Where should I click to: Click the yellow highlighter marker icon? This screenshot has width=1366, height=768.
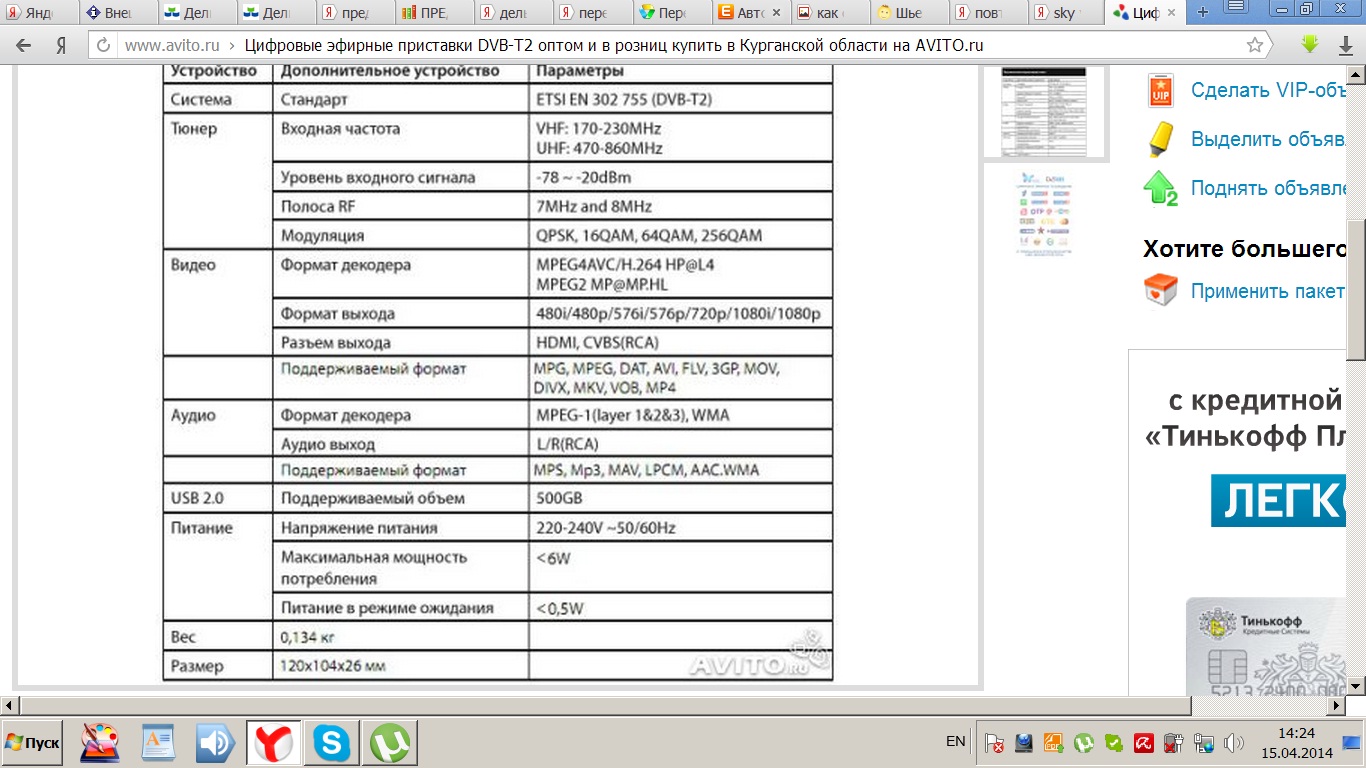point(1160,138)
